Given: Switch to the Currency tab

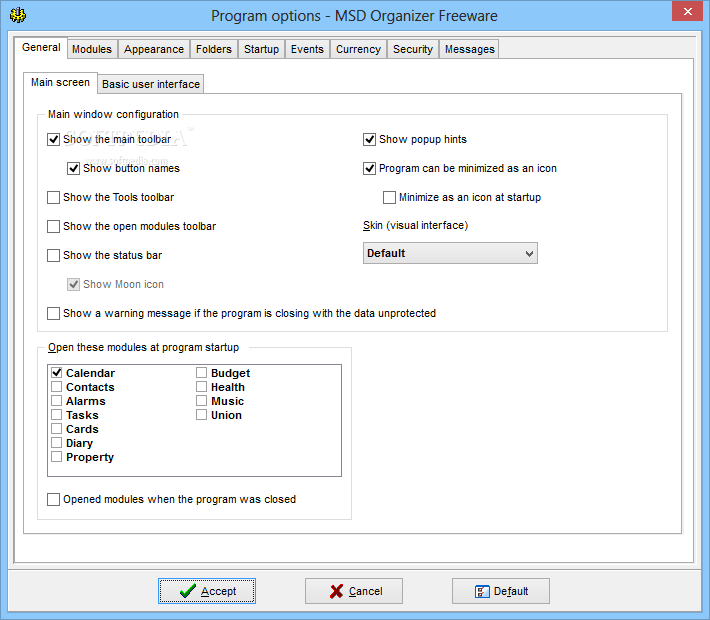Looking at the screenshot, I should [x=358, y=49].
